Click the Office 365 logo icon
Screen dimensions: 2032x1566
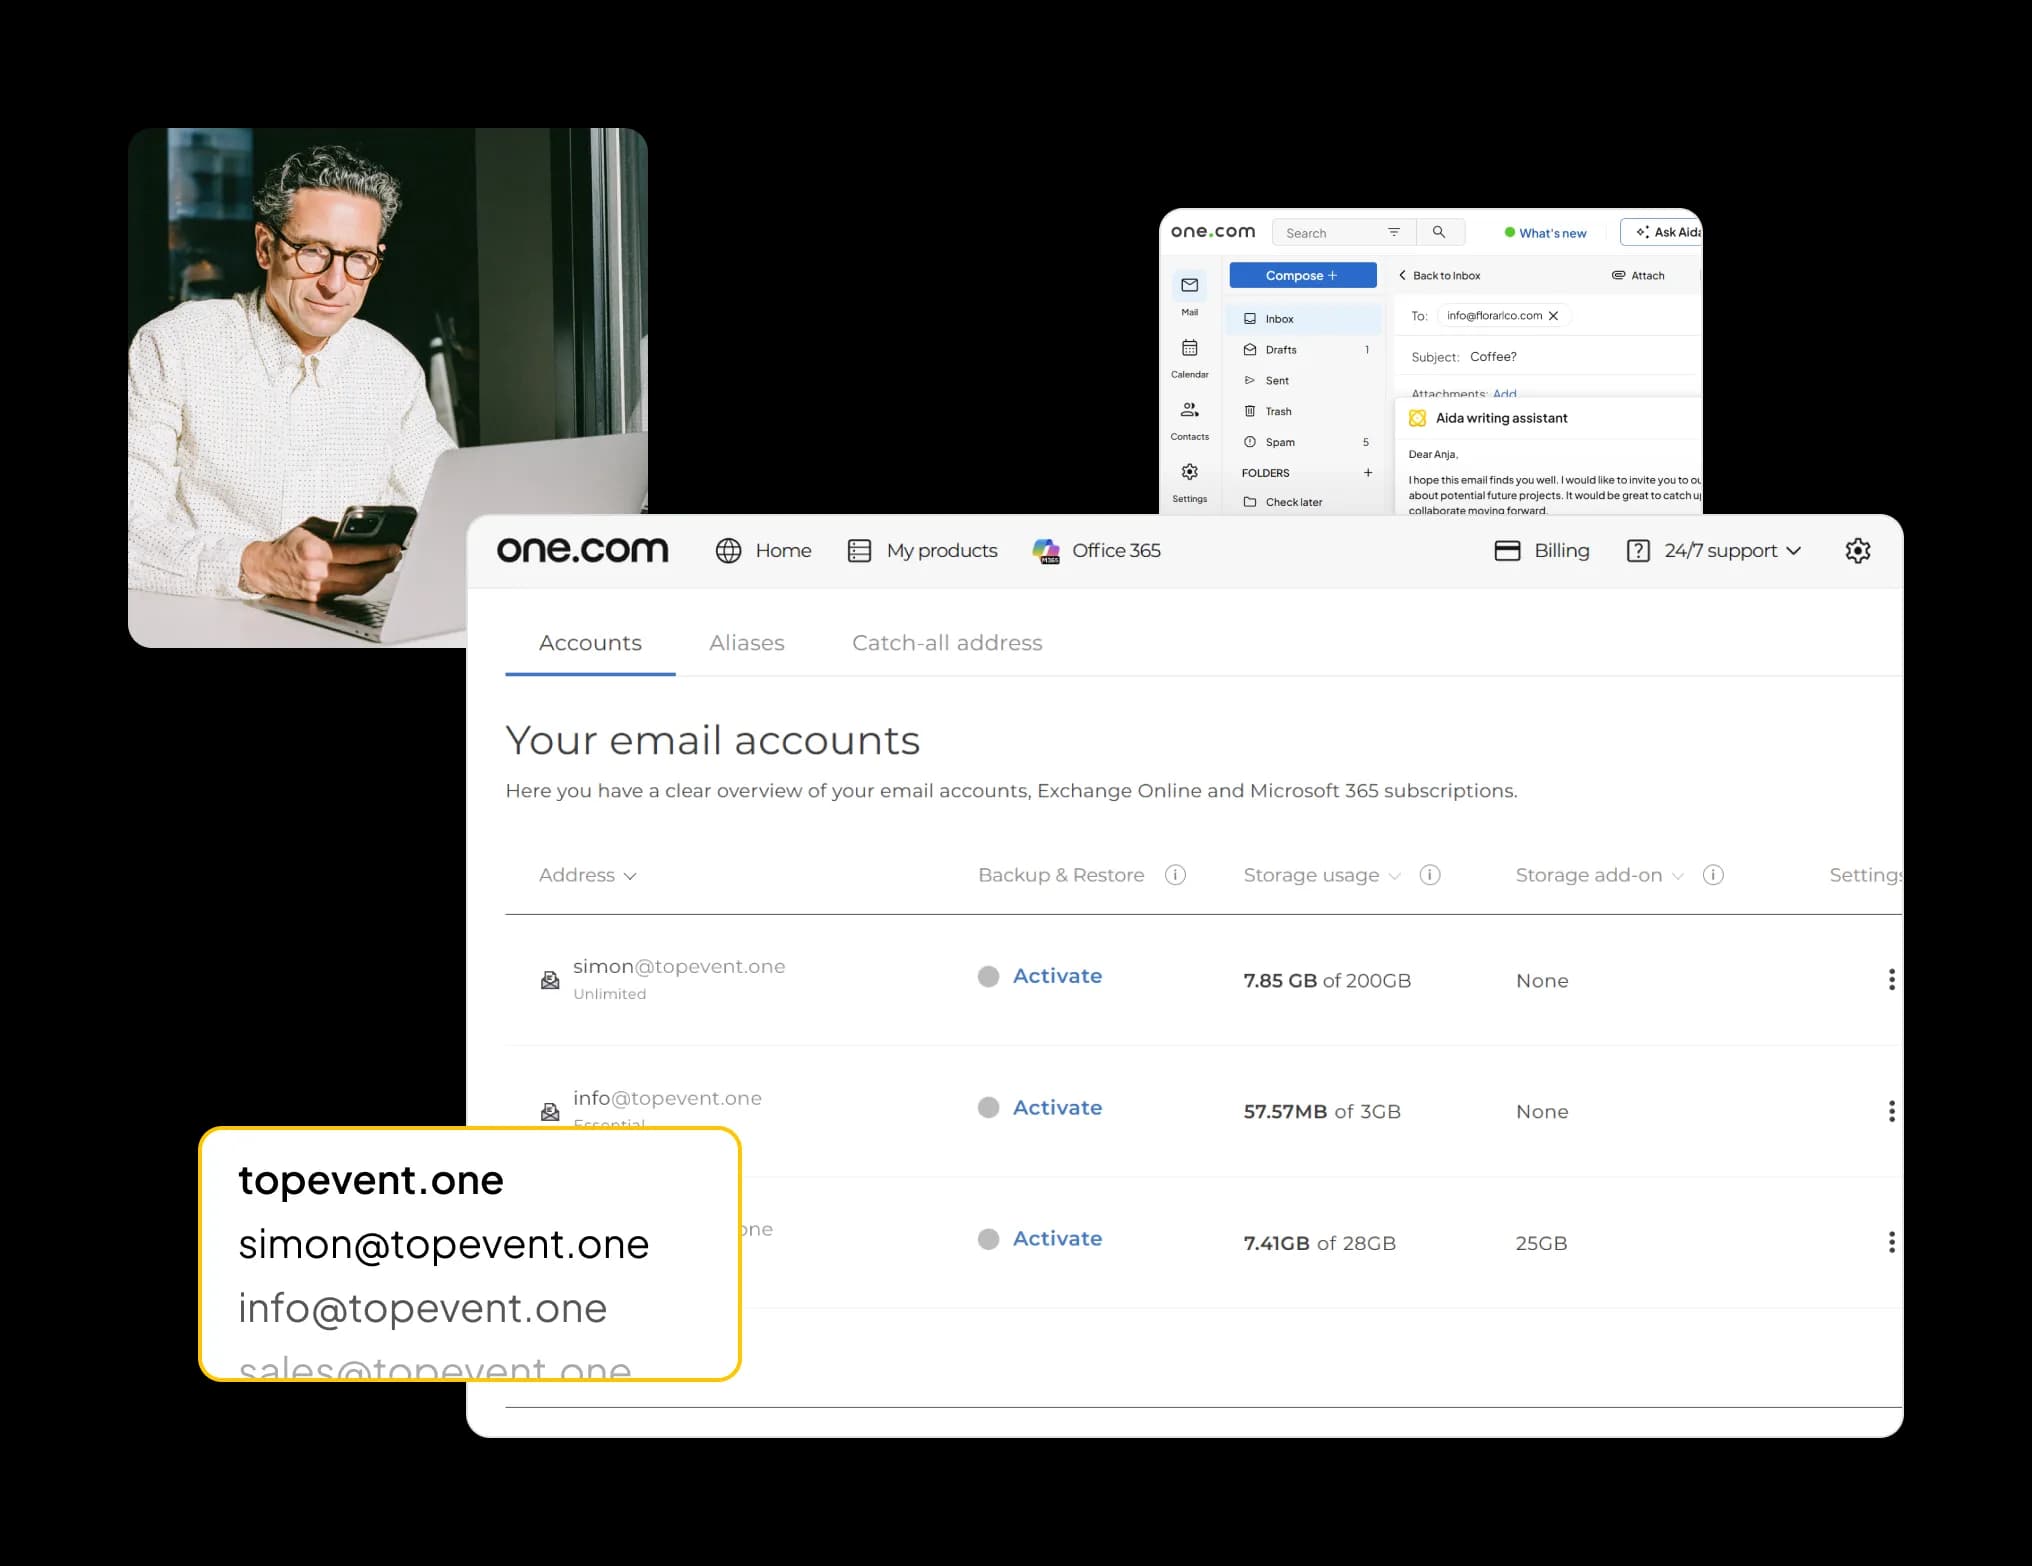pos(1046,551)
